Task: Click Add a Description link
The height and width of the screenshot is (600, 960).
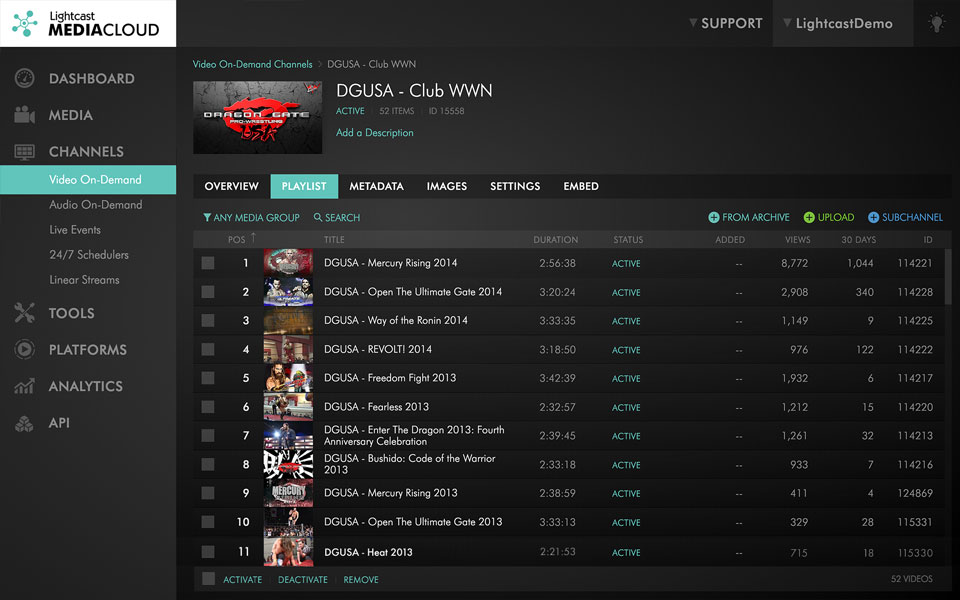Action: 375,132
